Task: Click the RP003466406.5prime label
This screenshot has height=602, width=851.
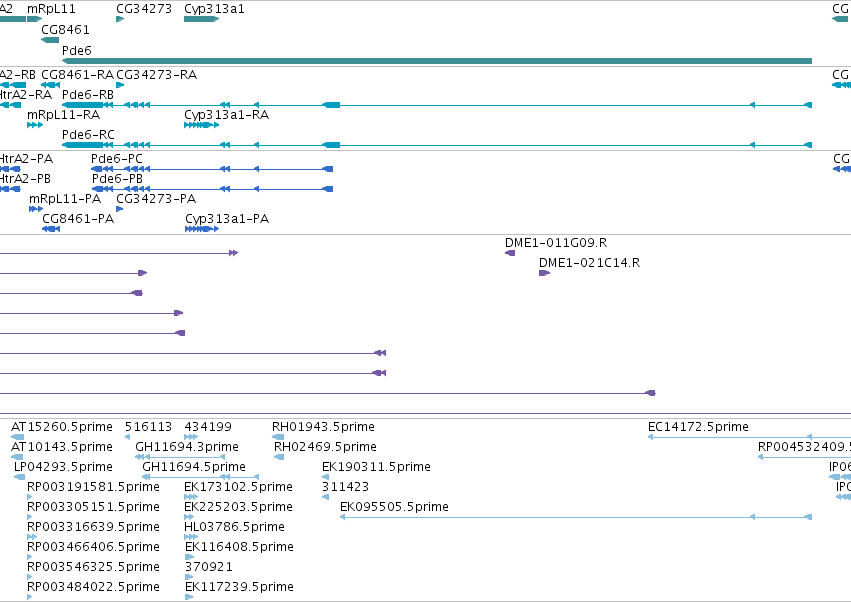Action: pyautogui.click(x=93, y=547)
